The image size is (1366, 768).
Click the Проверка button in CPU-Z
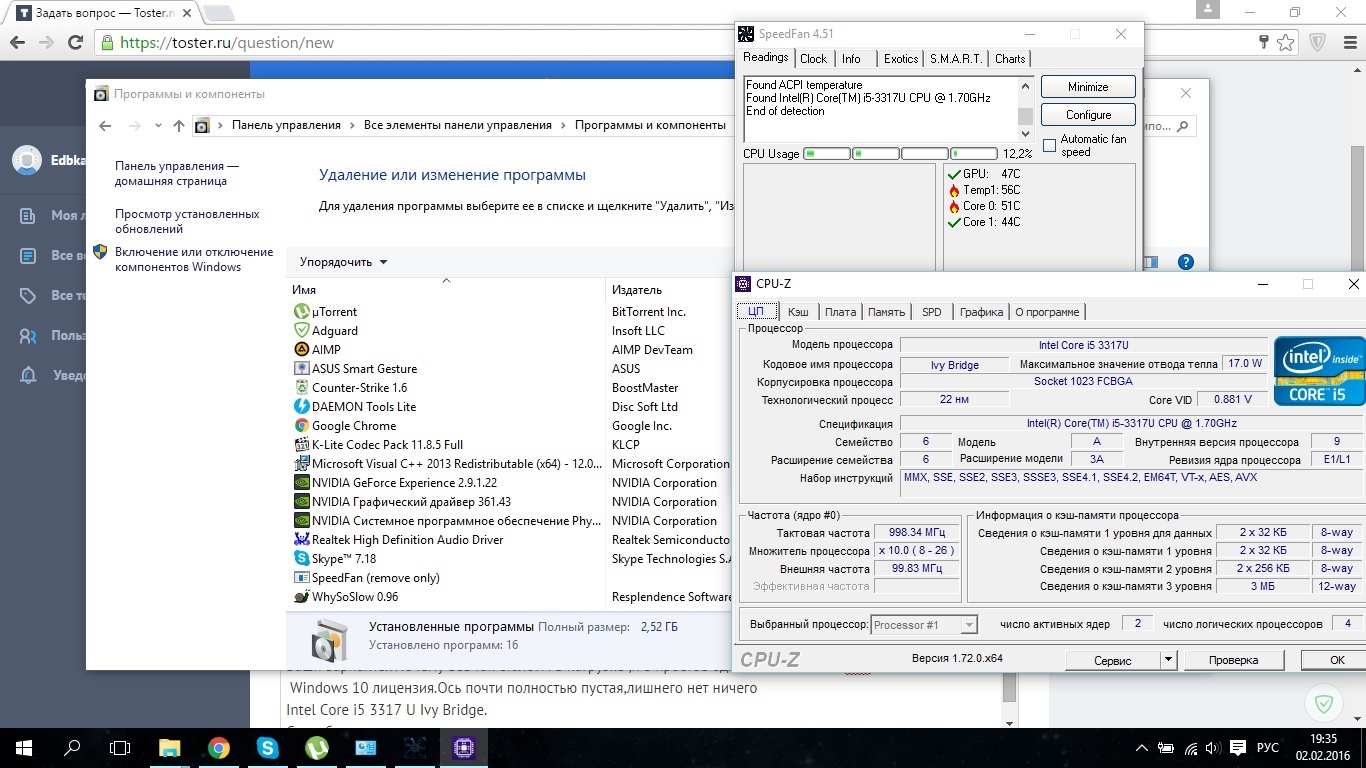(1233, 660)
